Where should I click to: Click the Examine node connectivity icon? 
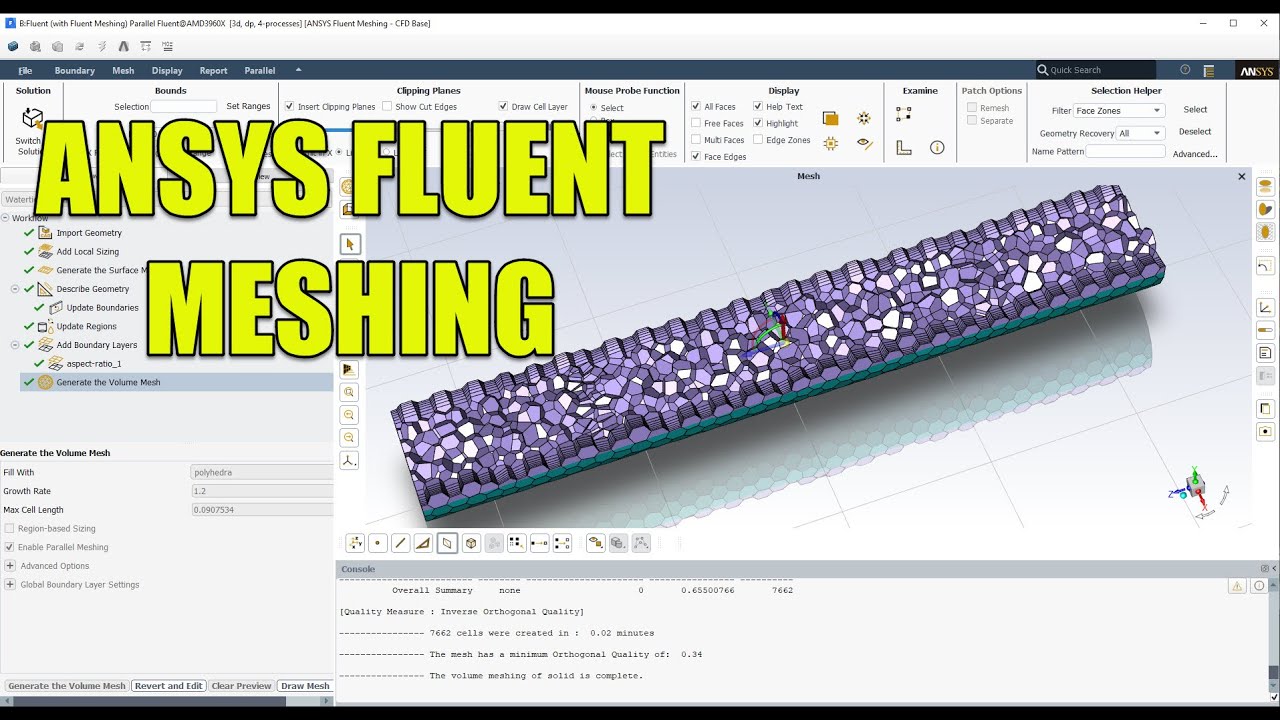pyautogui.click(x=904, y=114)
